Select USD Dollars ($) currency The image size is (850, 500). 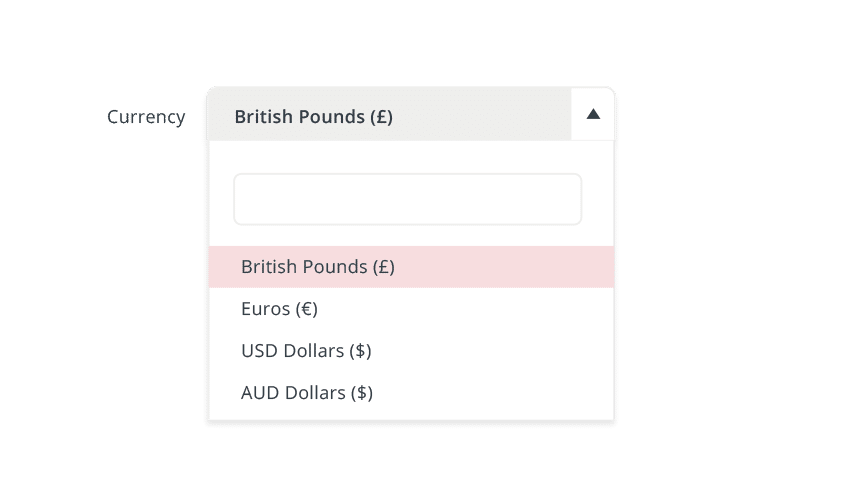pyautogui.click(x=306, y=351)
